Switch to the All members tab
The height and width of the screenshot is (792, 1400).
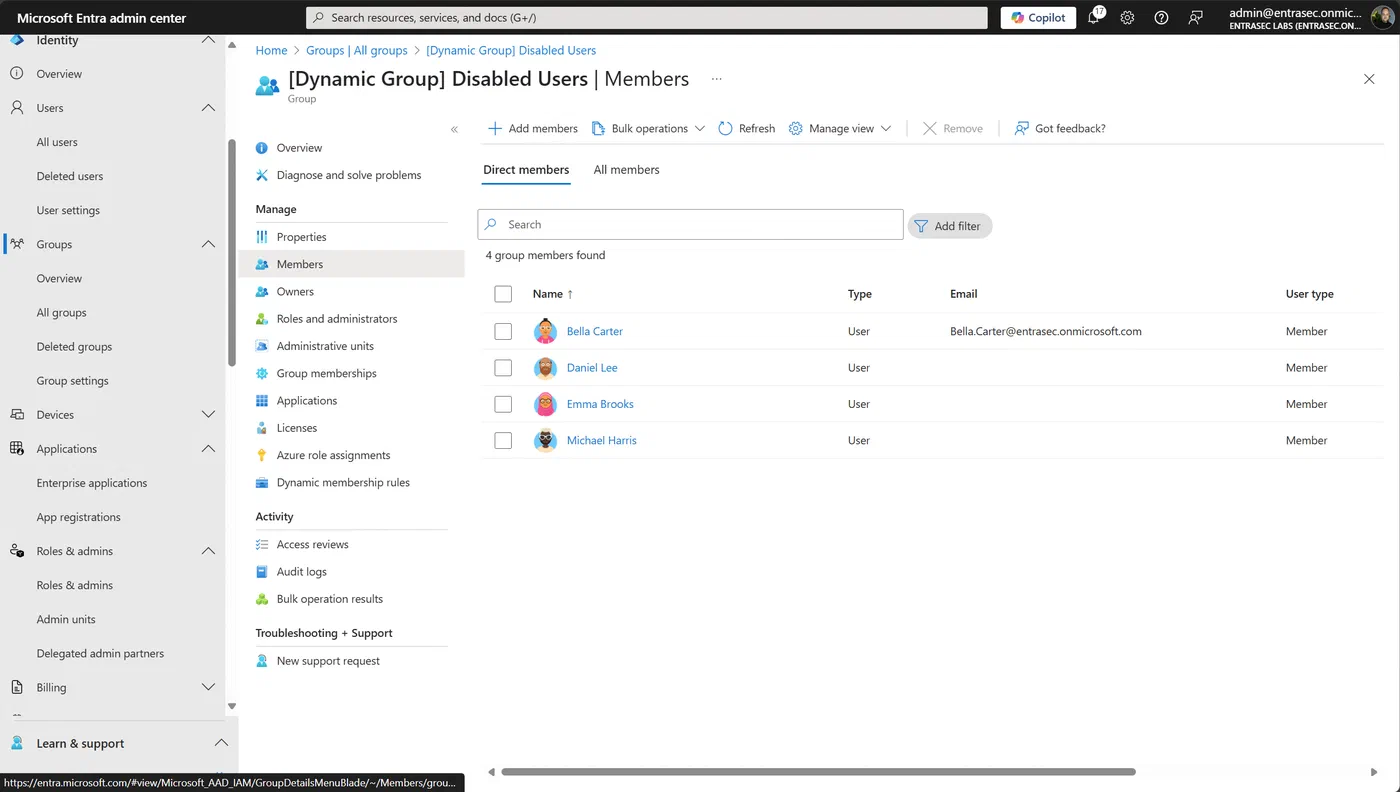coord(627,170)
